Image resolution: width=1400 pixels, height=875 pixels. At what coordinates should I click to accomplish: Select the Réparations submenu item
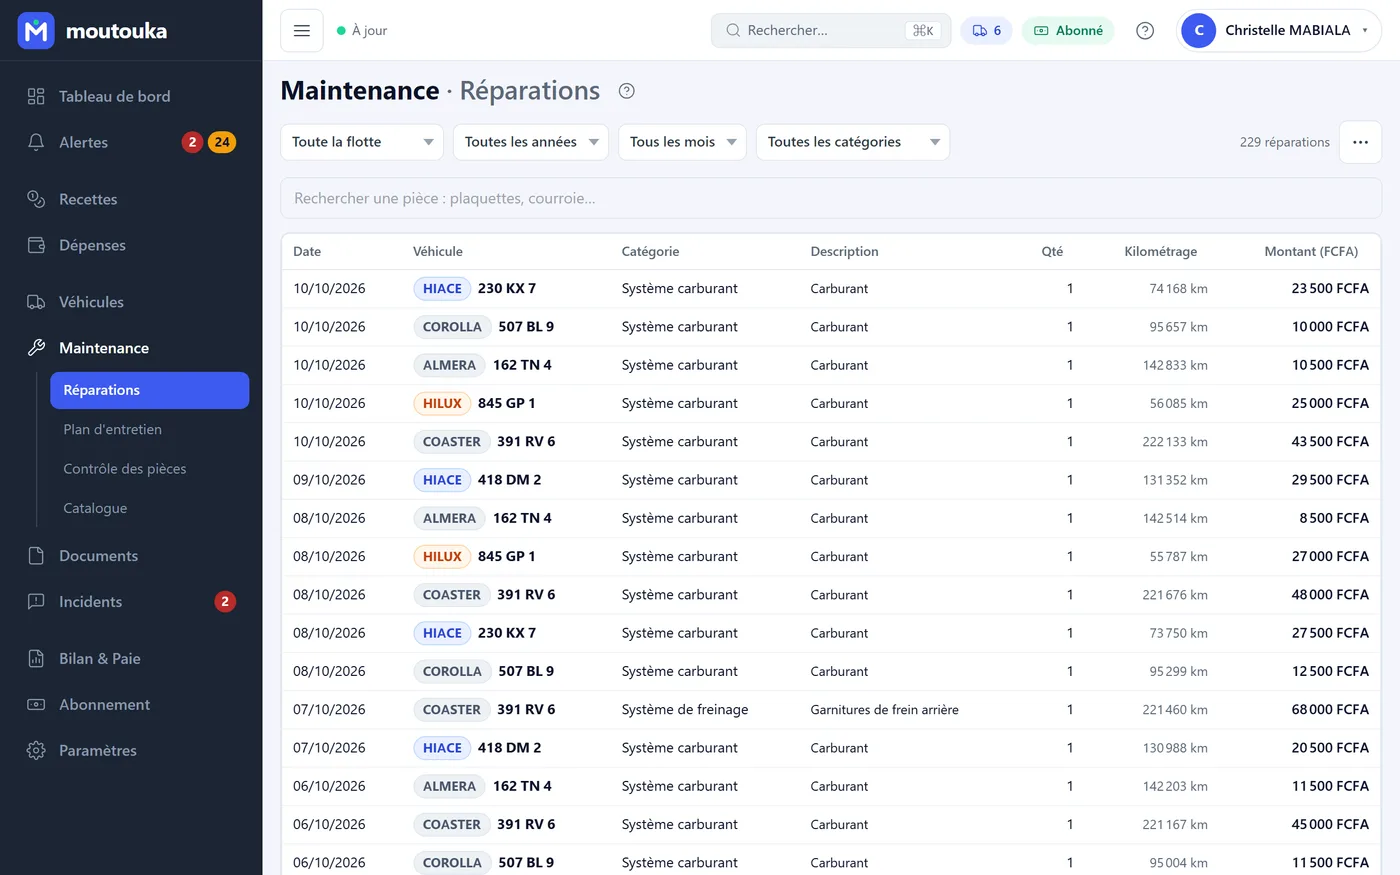[149, 390]
